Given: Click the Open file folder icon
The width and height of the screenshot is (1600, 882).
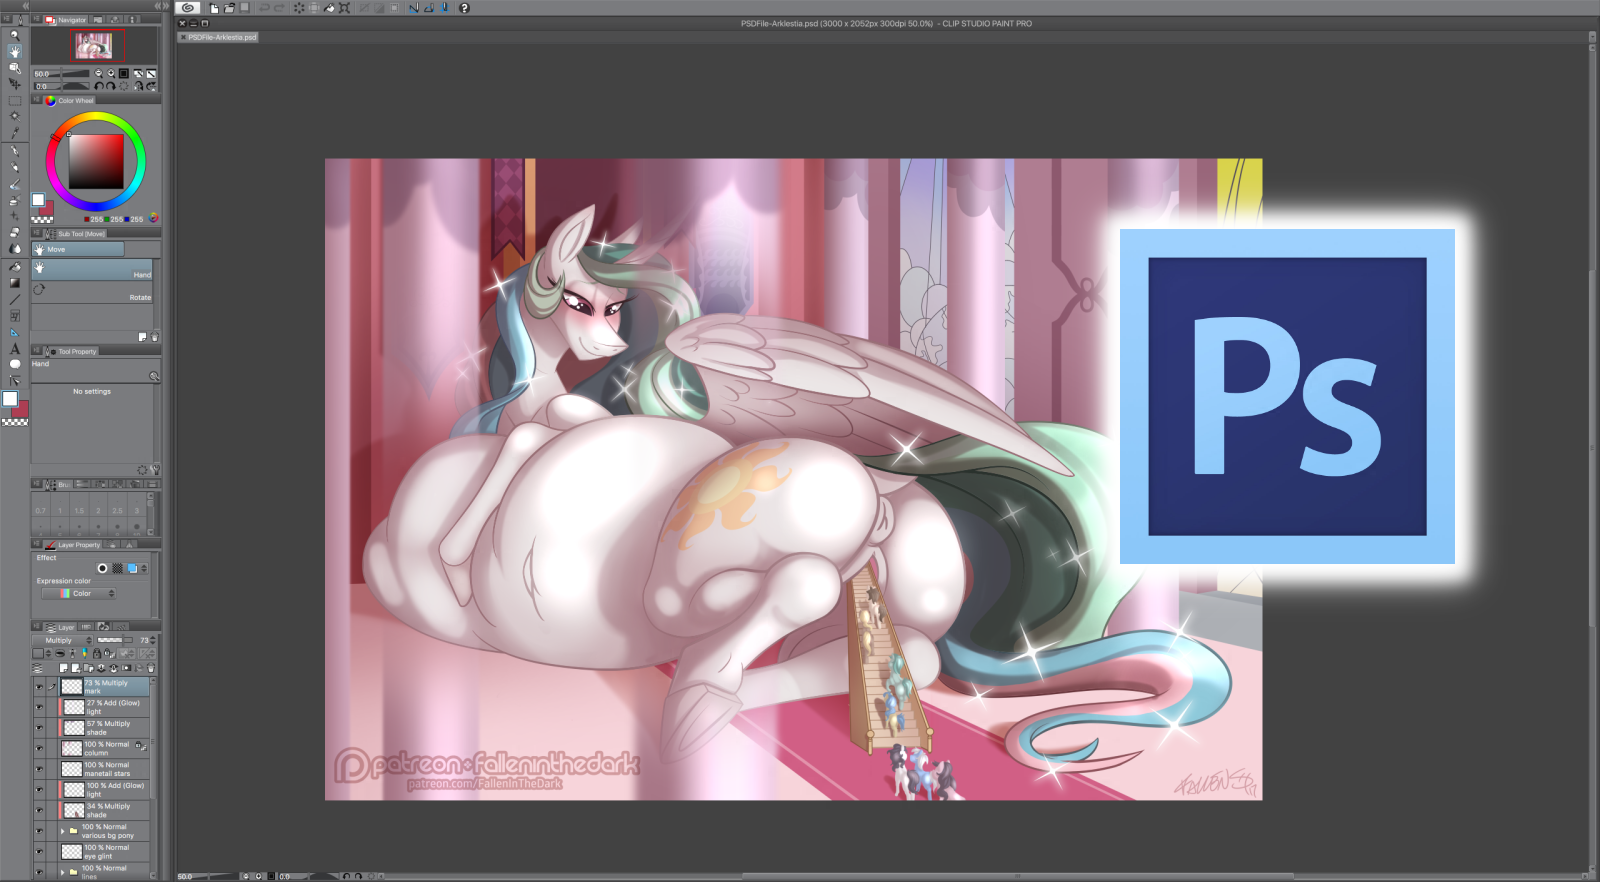Looking at the screenshot, I should pos(229,8).
